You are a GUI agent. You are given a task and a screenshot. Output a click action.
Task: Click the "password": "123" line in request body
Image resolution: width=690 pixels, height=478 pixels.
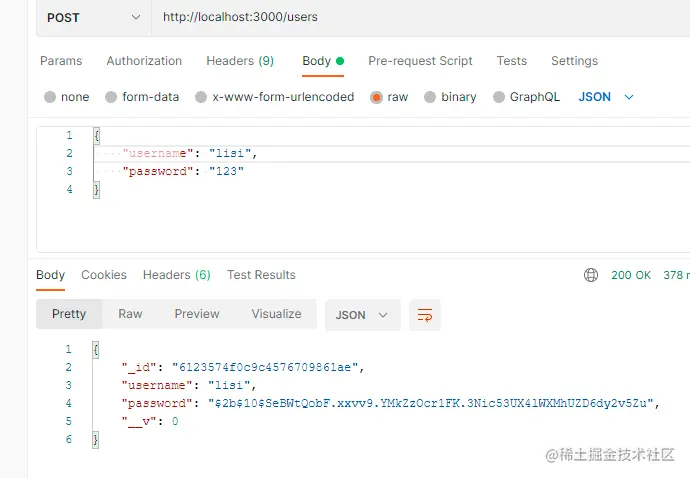click(x=183, y=171)
